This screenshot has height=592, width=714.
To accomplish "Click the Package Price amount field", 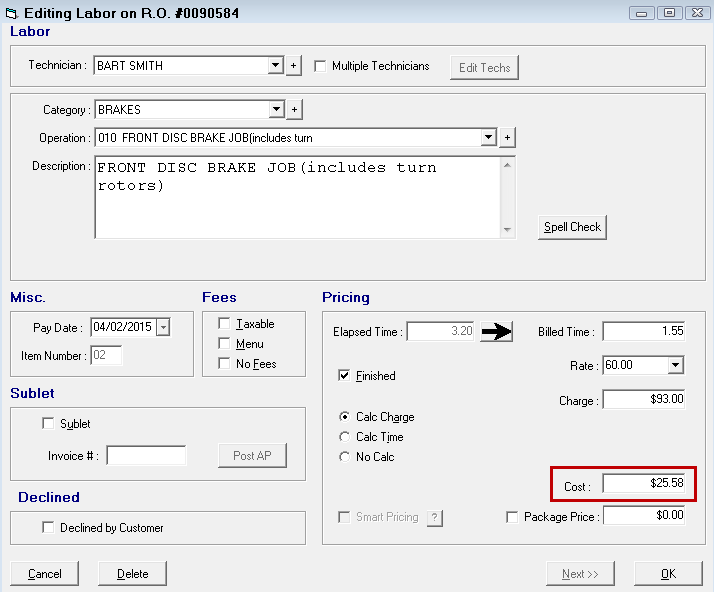I will click(644, 515).
